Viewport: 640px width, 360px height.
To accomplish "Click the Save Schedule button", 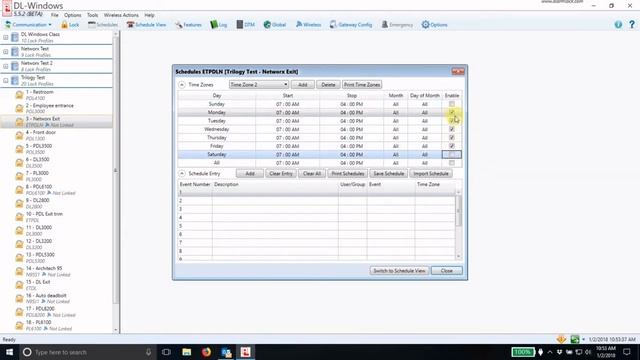I will click(389, 173).
